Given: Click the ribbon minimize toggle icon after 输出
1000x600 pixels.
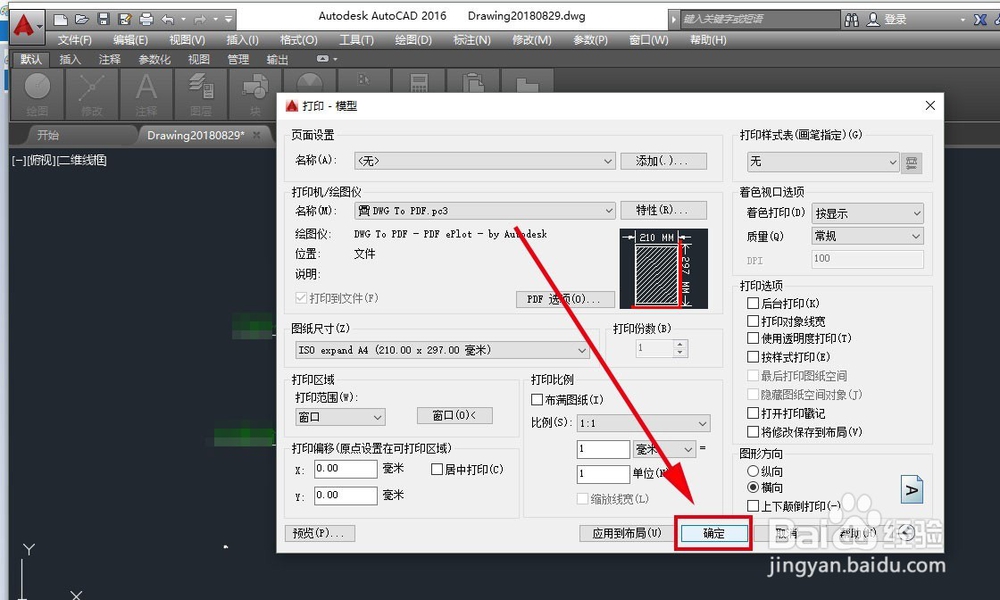Looking at the screenshot, I should click(x=323, y=59).
